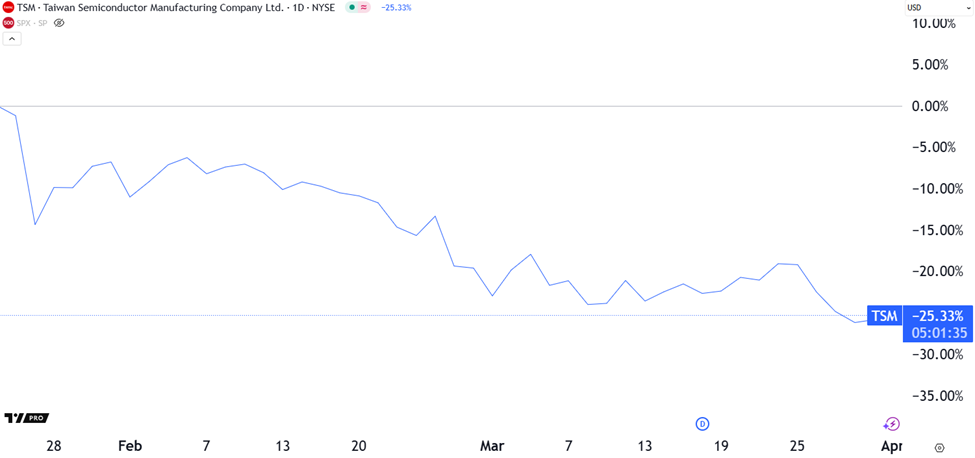Click the green market status dot

click(x=351, y=7)
